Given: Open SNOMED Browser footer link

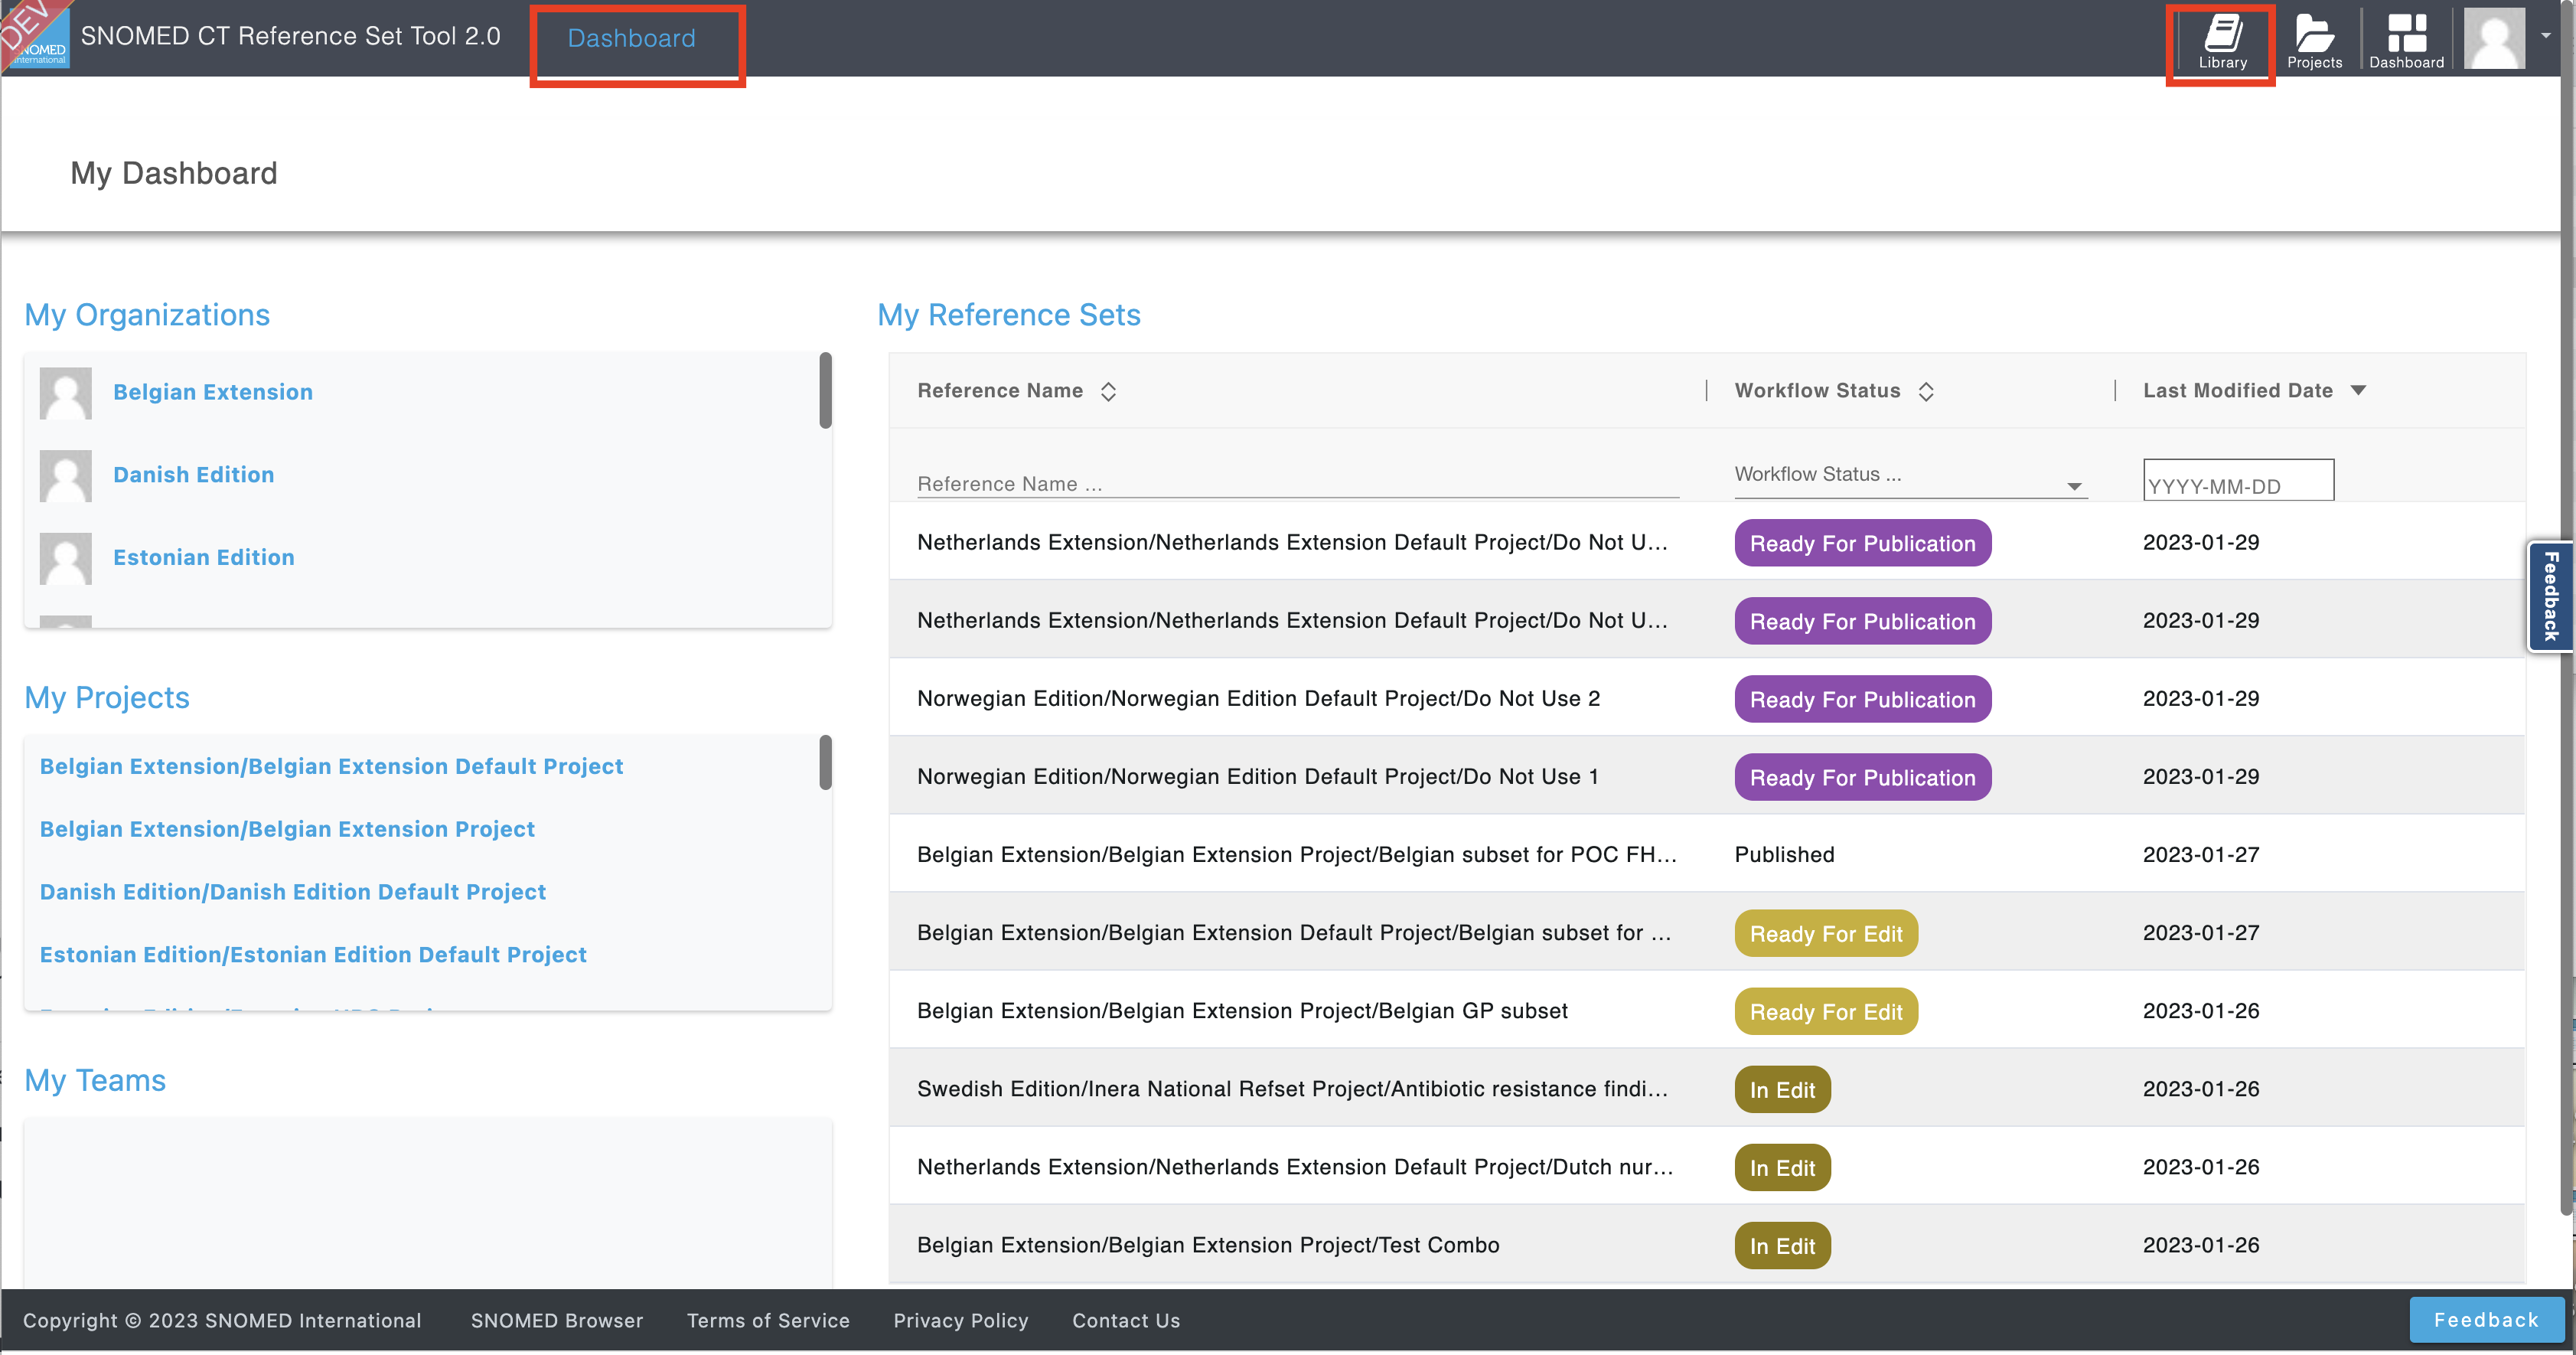Looking at the screenshot, I should click(557, 1320).
